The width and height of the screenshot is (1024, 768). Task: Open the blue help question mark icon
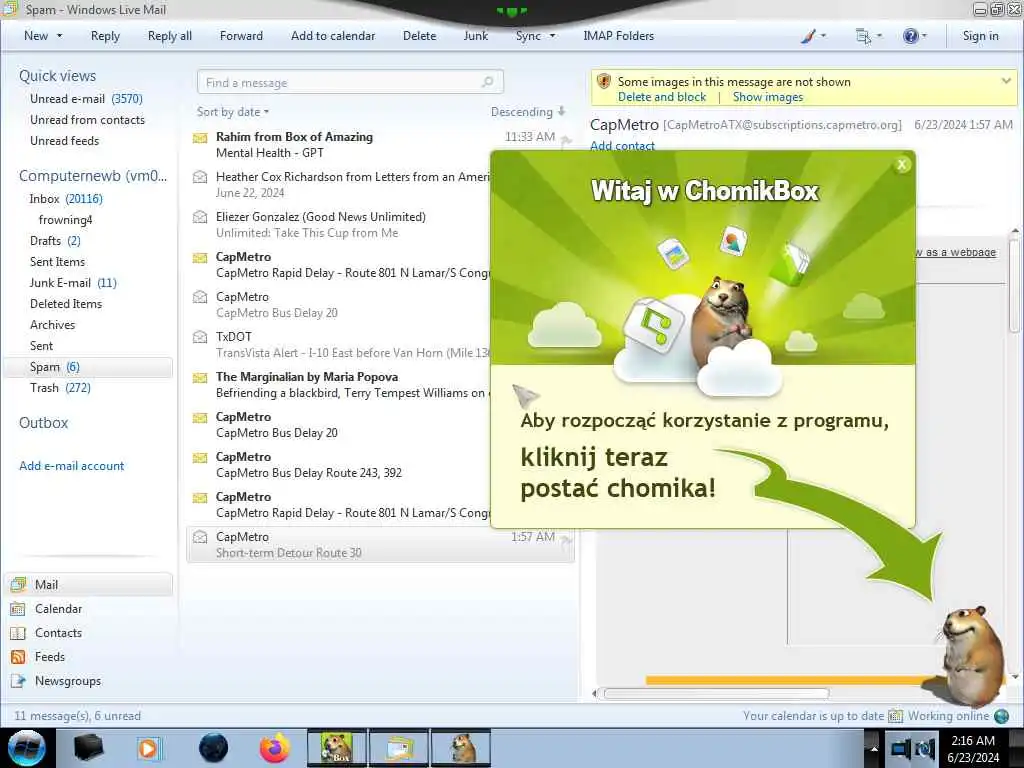click(910, 36)
